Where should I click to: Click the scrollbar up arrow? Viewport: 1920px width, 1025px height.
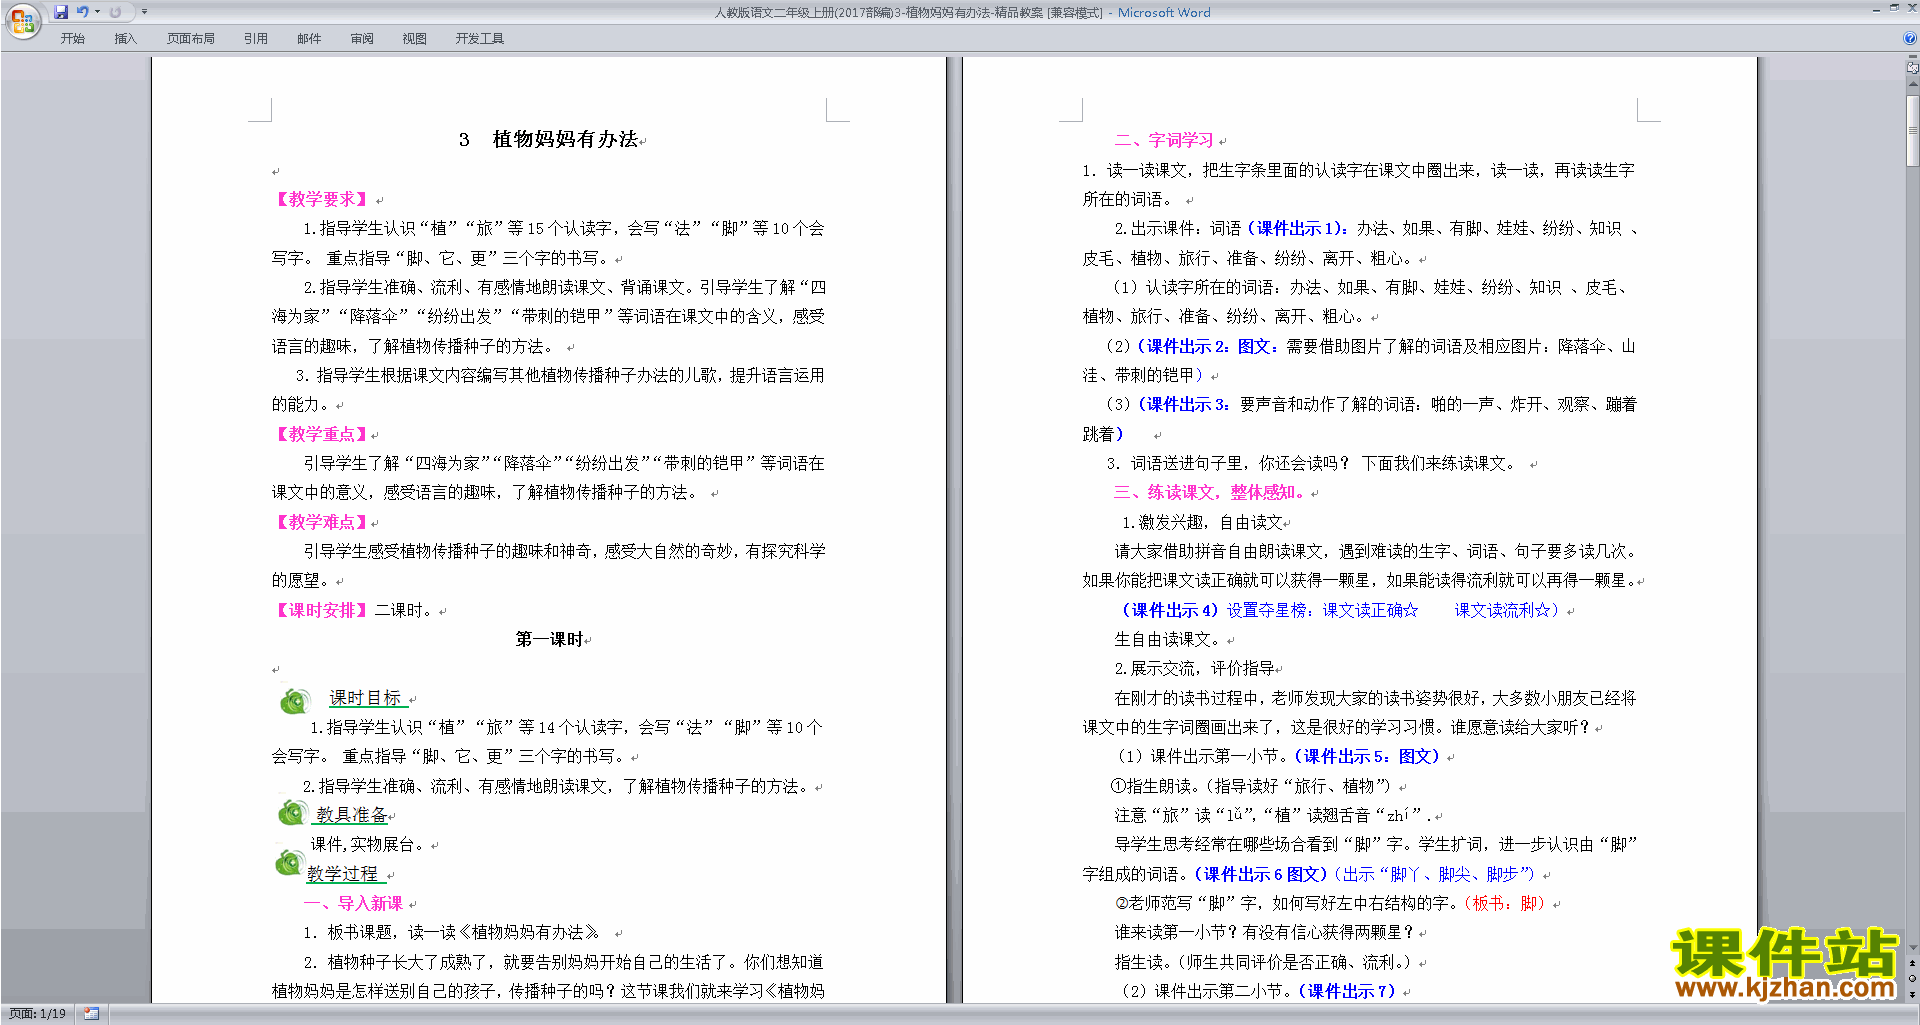[1912, 85]
